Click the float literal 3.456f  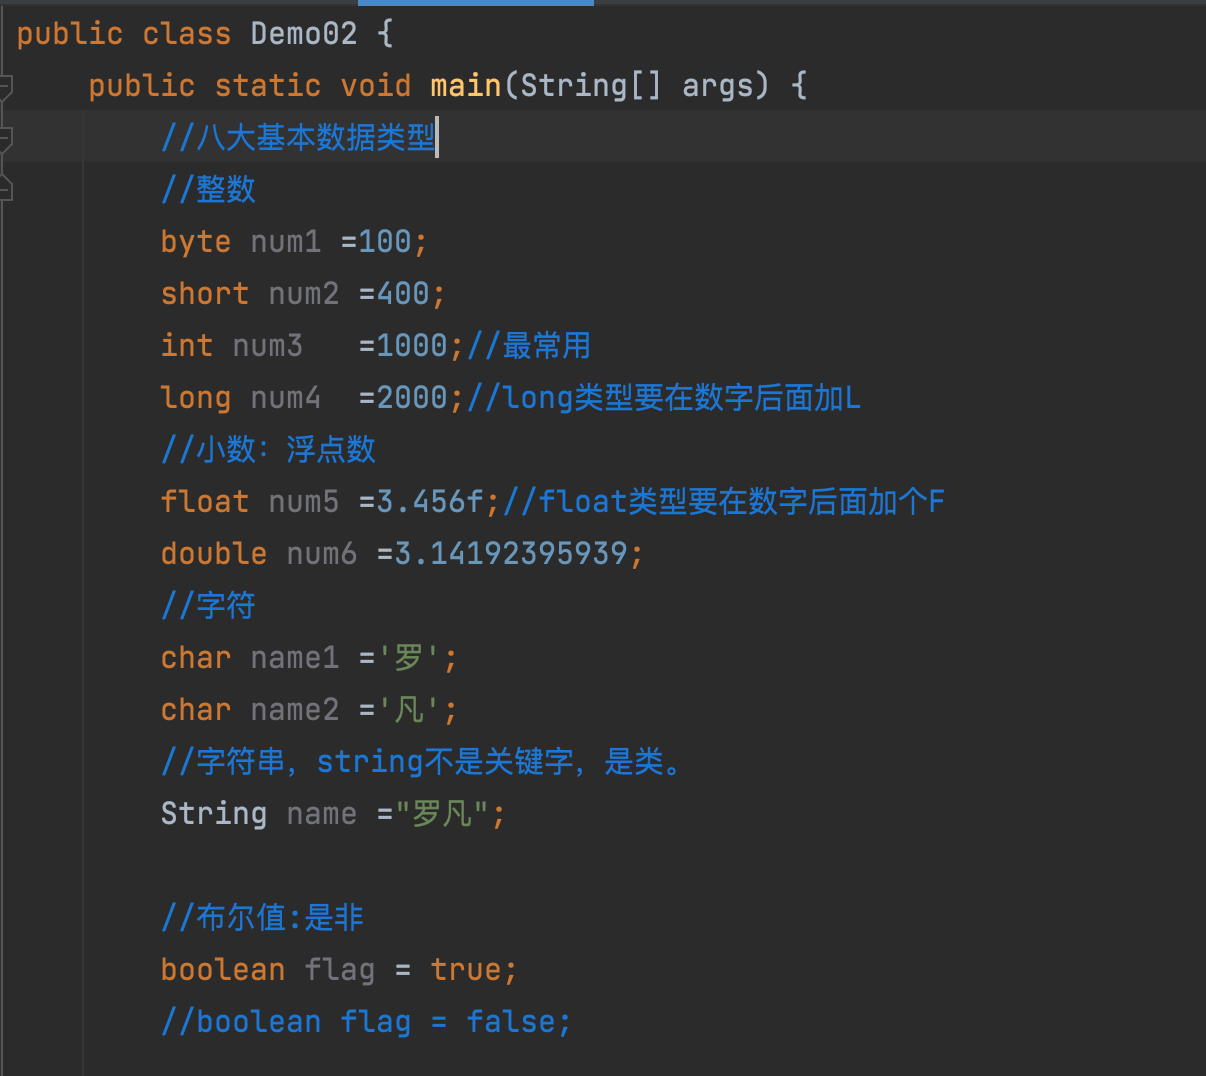pyautogui.click(x=430, y=502)
